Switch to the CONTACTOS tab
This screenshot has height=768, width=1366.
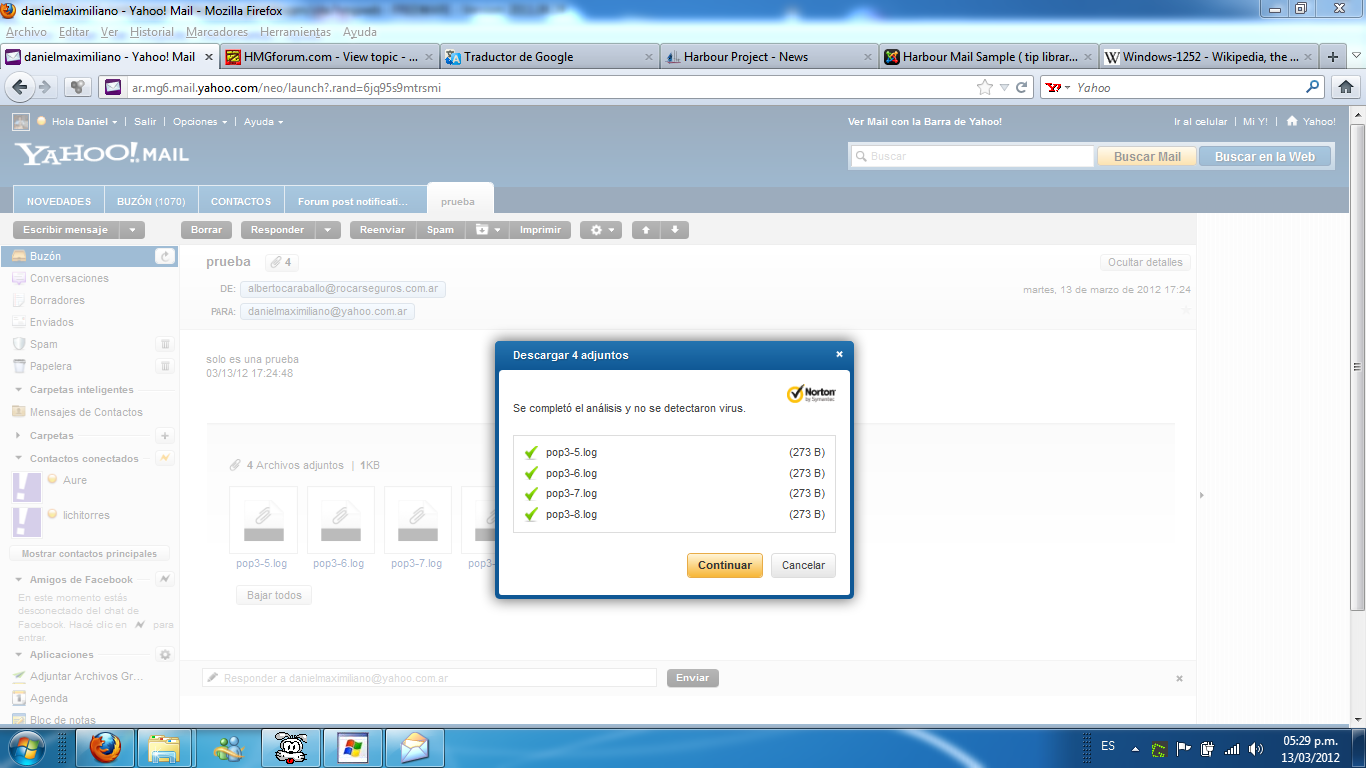pyautogui.click(x=241, y=201)
